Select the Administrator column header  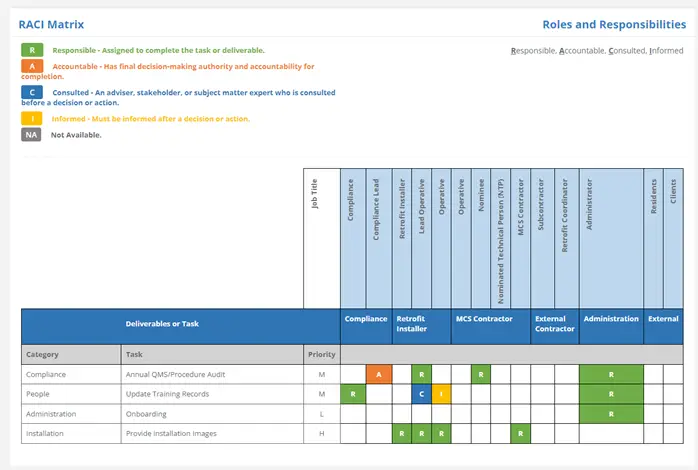[x=611, y=238]
